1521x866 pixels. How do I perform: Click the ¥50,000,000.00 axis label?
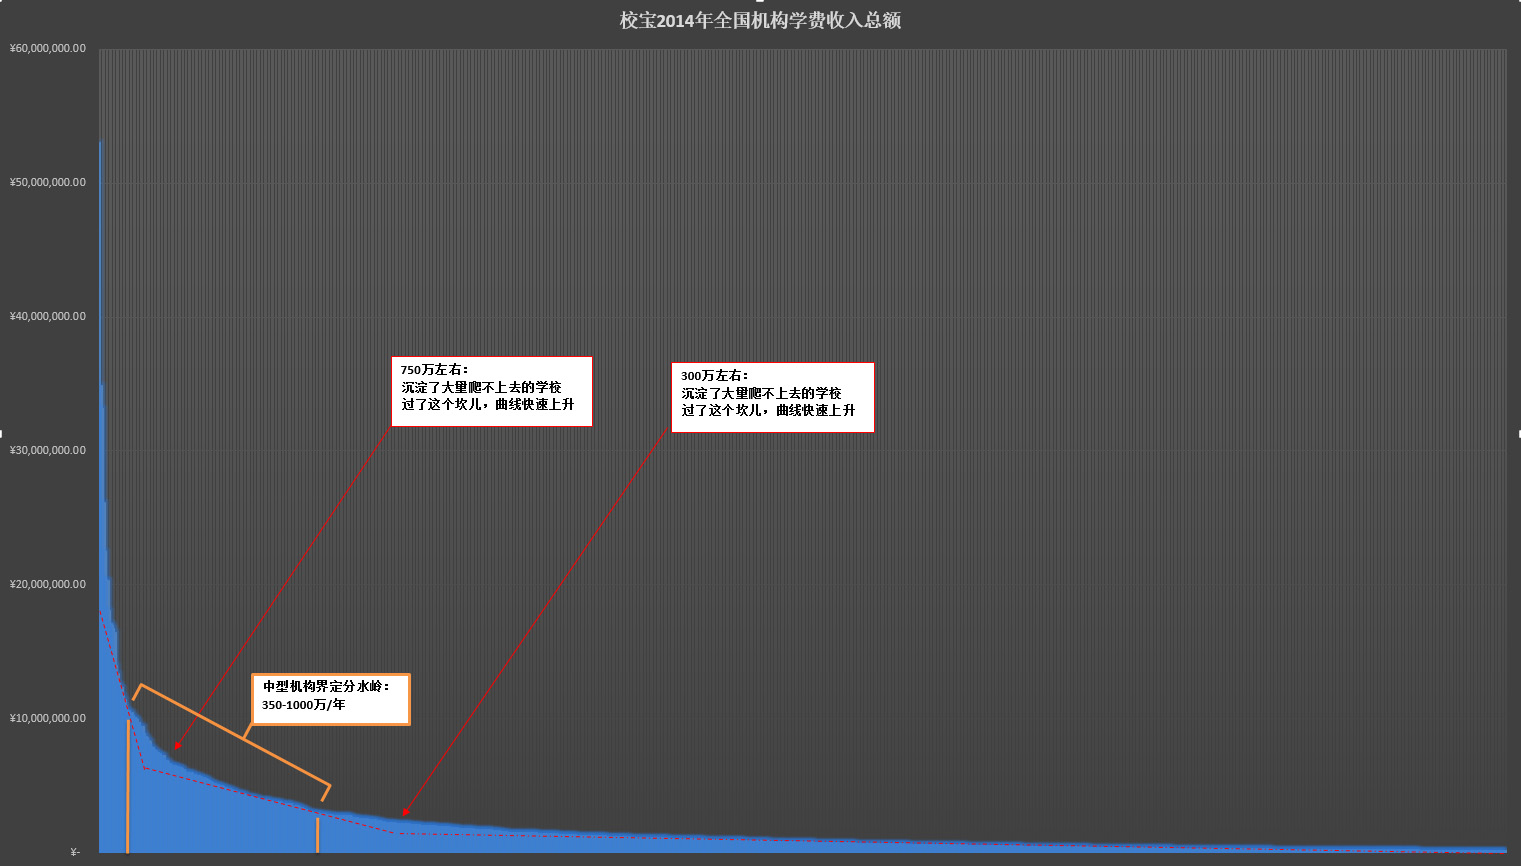(48, 183)
